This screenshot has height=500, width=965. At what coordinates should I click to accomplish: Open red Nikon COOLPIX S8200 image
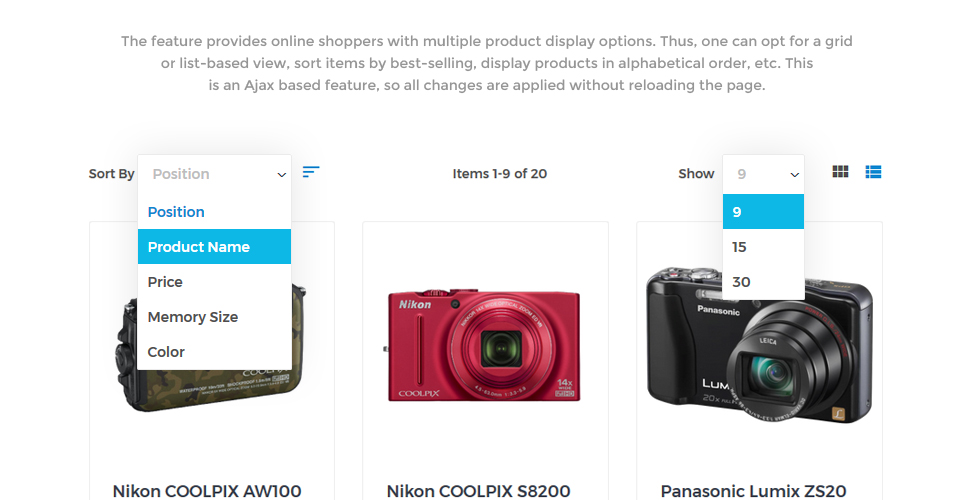tap(483, 345)
